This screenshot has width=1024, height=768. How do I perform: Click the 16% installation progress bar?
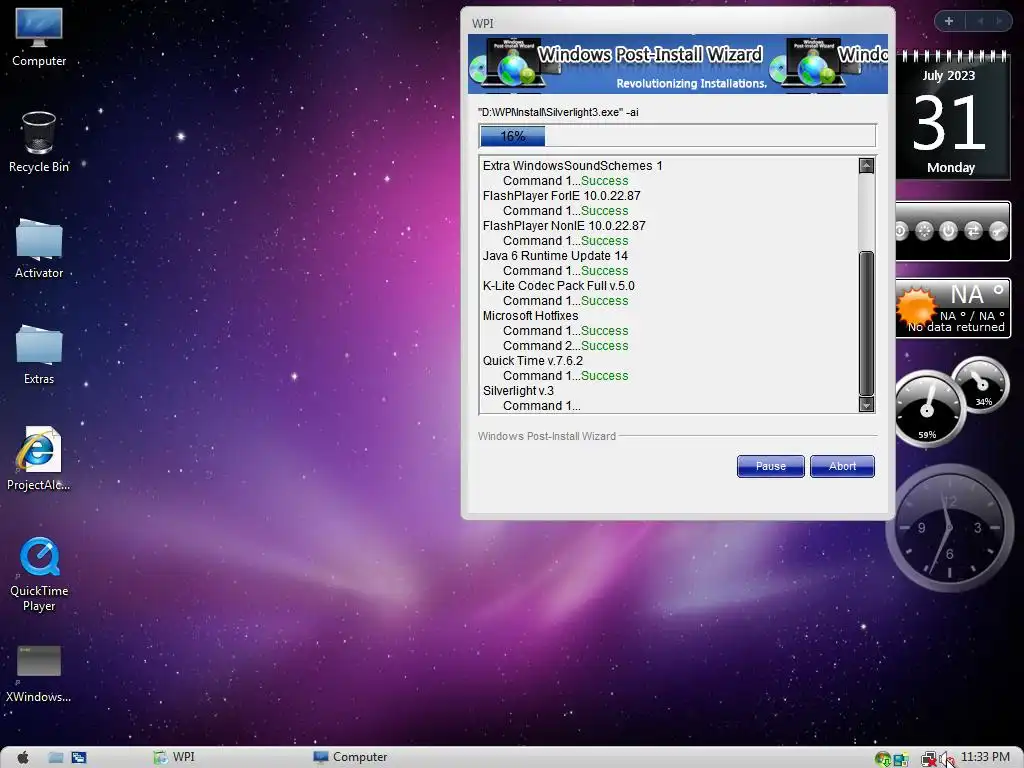[x=677, y=136]
